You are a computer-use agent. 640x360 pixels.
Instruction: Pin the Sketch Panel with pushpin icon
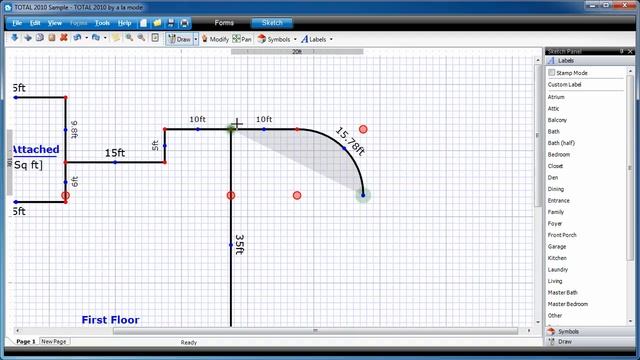coord(622,51)
